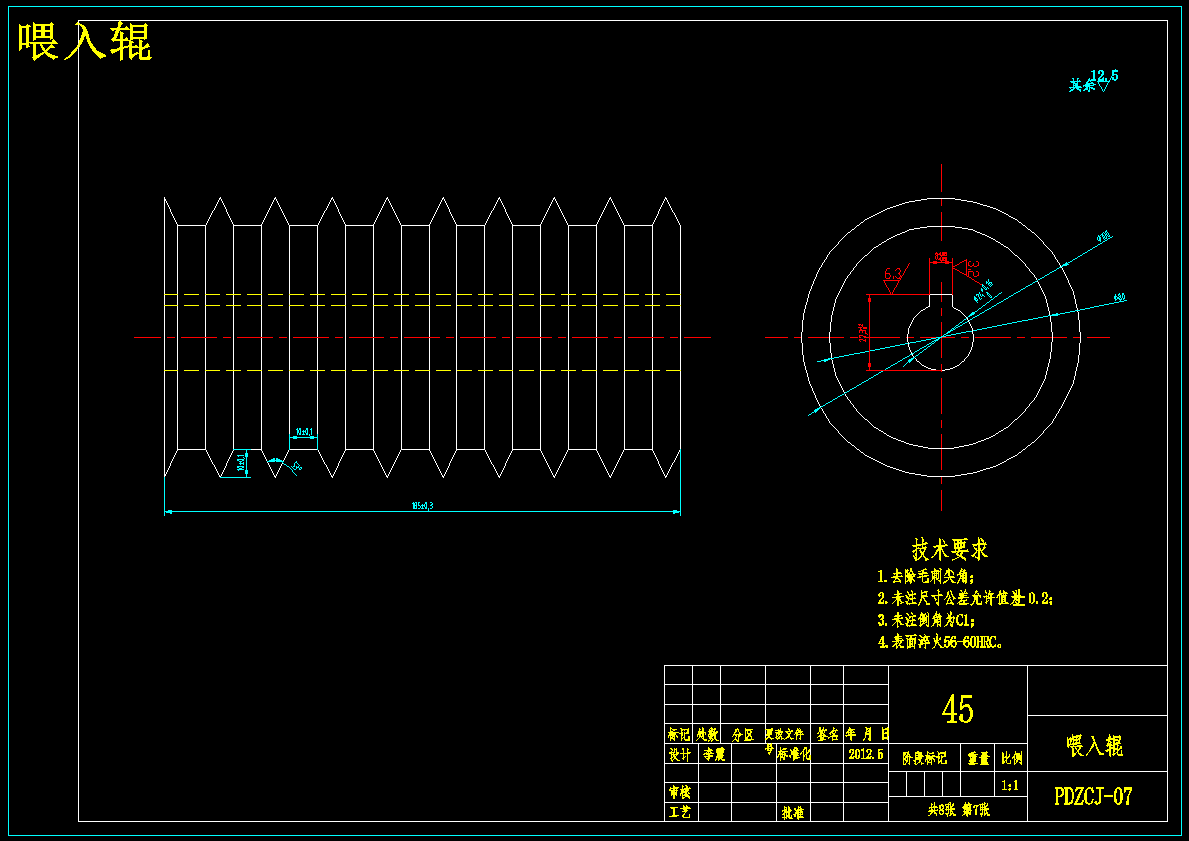1189x841 pixels.
Task: Select the 设计 row label
Action: tap(679, 755)
